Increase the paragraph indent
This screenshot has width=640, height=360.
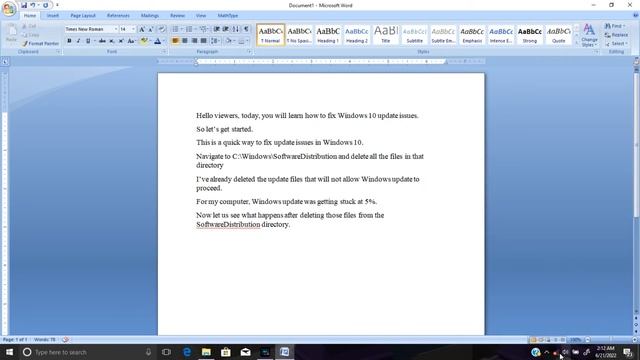tap(226, 29)
